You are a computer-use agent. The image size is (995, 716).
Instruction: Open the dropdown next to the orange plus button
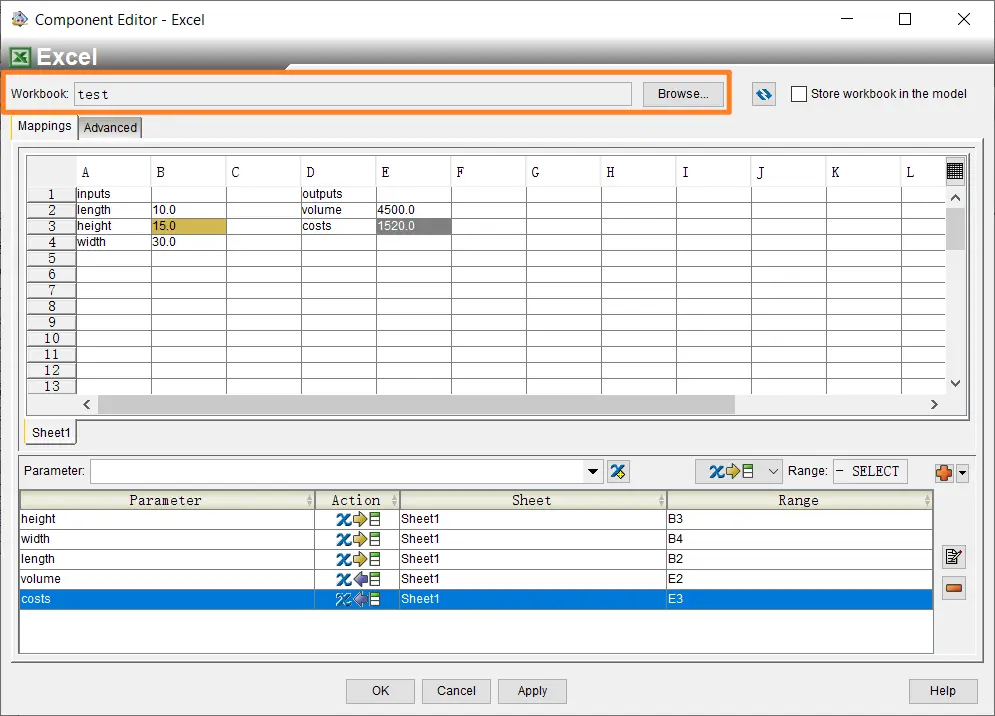(963, 471)
